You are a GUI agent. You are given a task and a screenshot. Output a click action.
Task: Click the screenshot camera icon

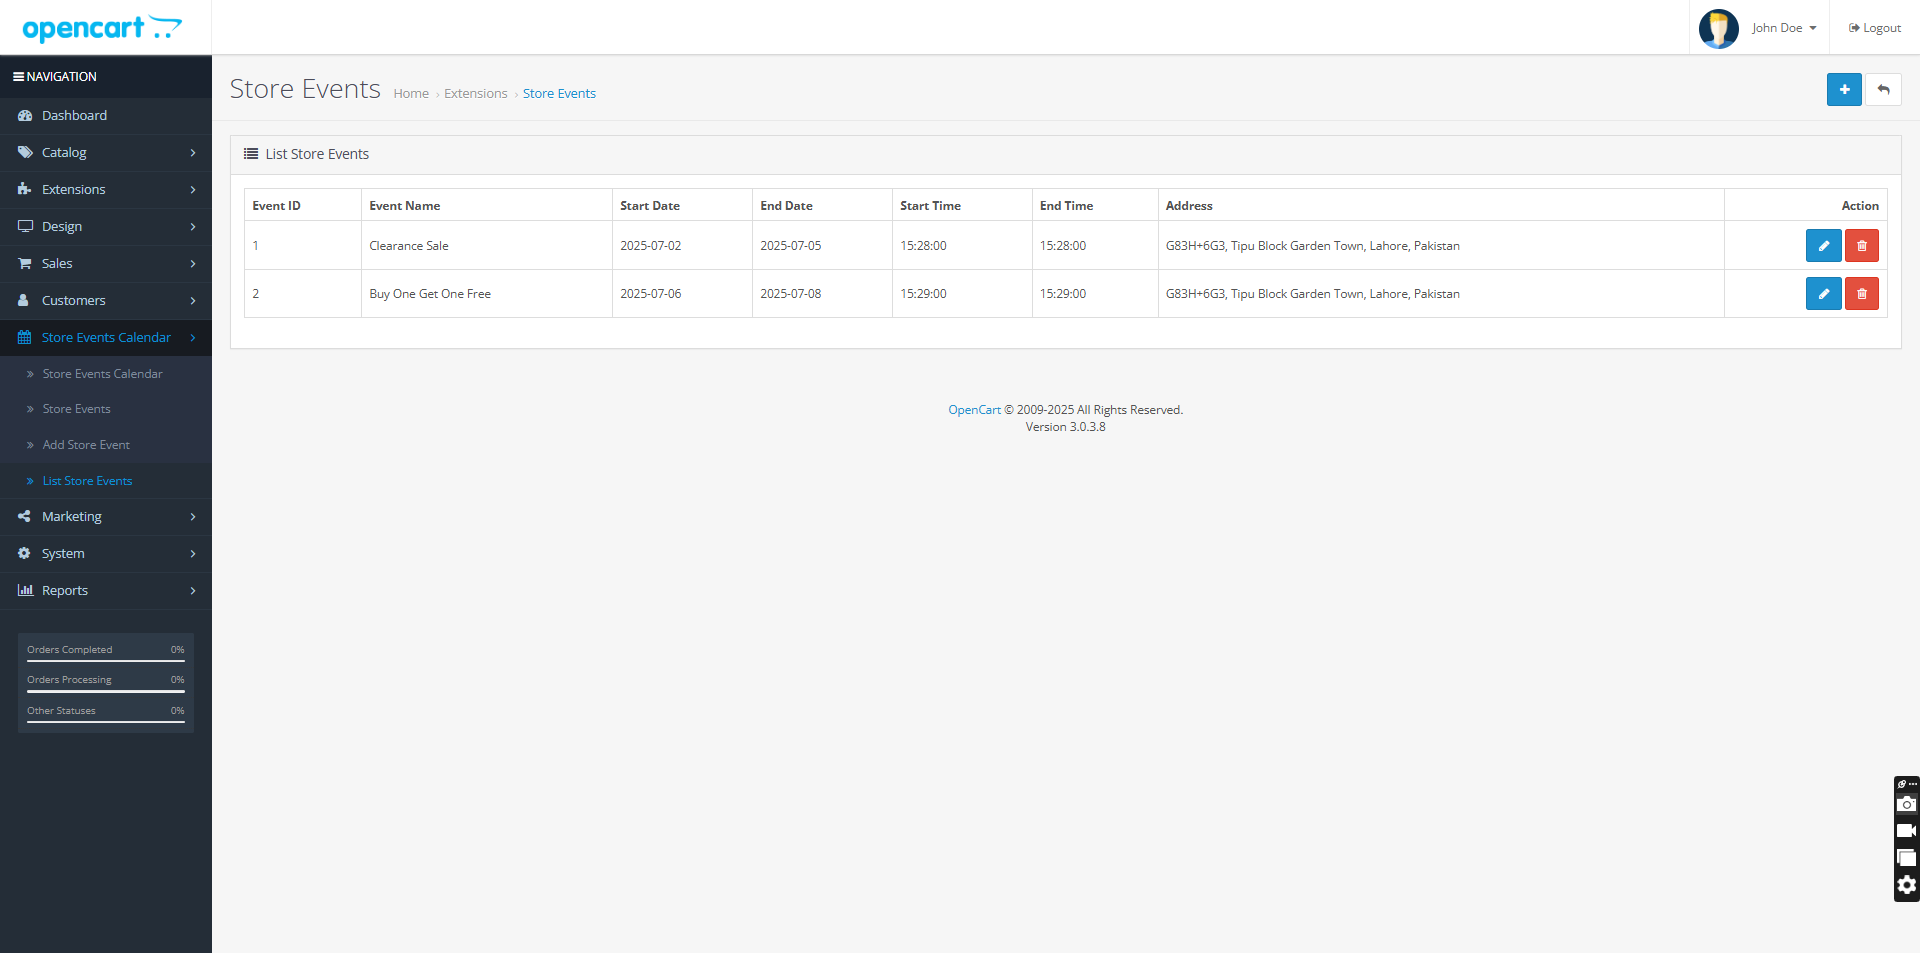pyautogui.click(x=1906, y=804)
